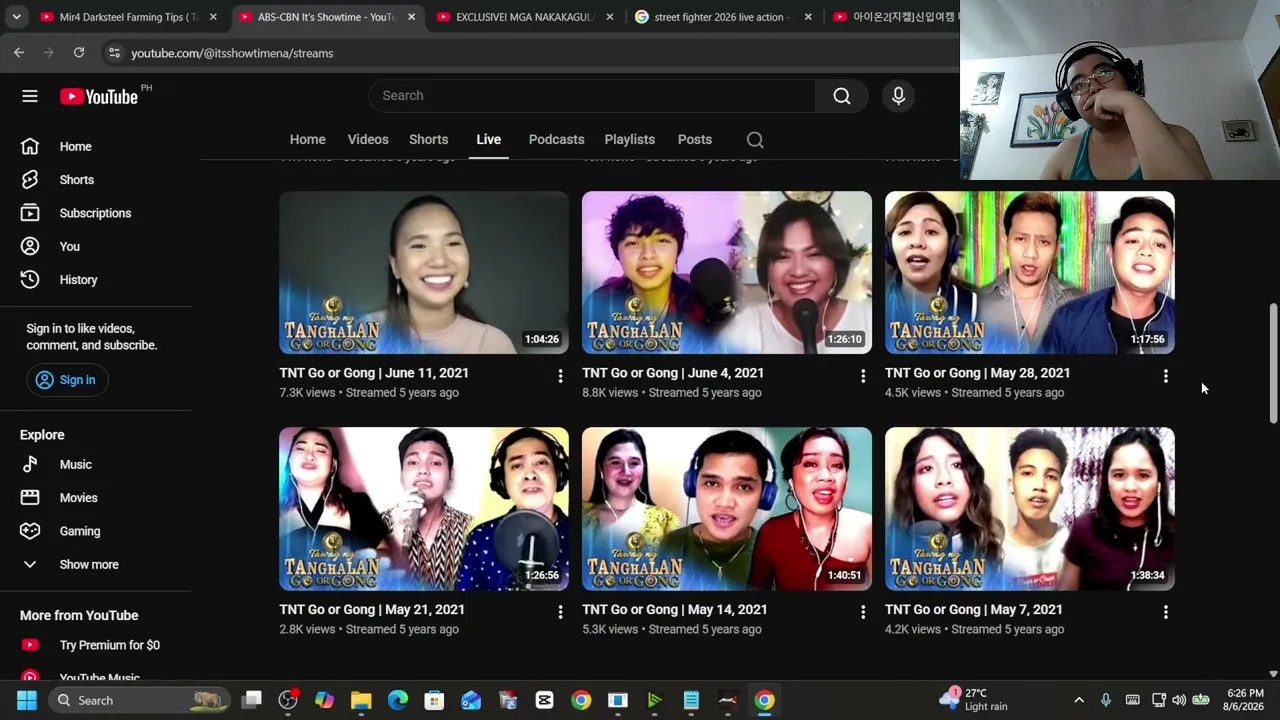Open options menu for TNT June 11, 2021 video
This screenshot has width=1280, height=720.
(560, 376)
